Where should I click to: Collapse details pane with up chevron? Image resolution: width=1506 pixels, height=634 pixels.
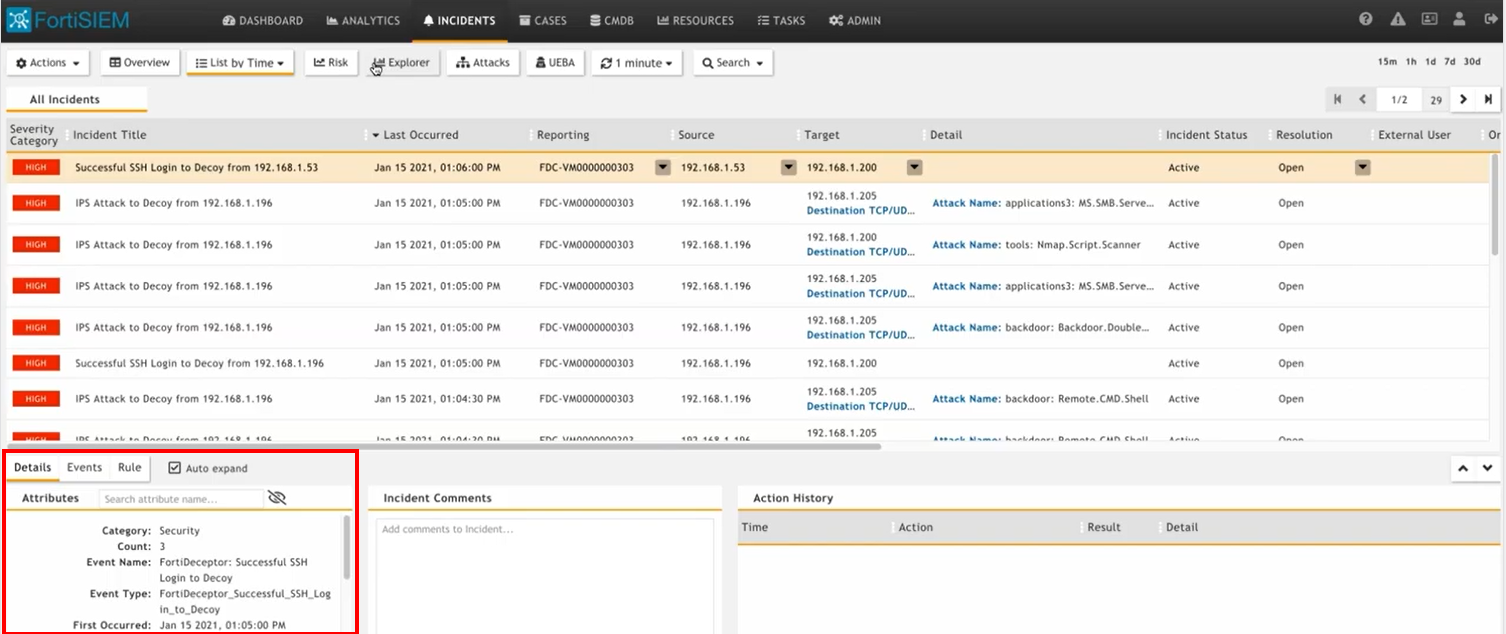[x=1462, y=468]
